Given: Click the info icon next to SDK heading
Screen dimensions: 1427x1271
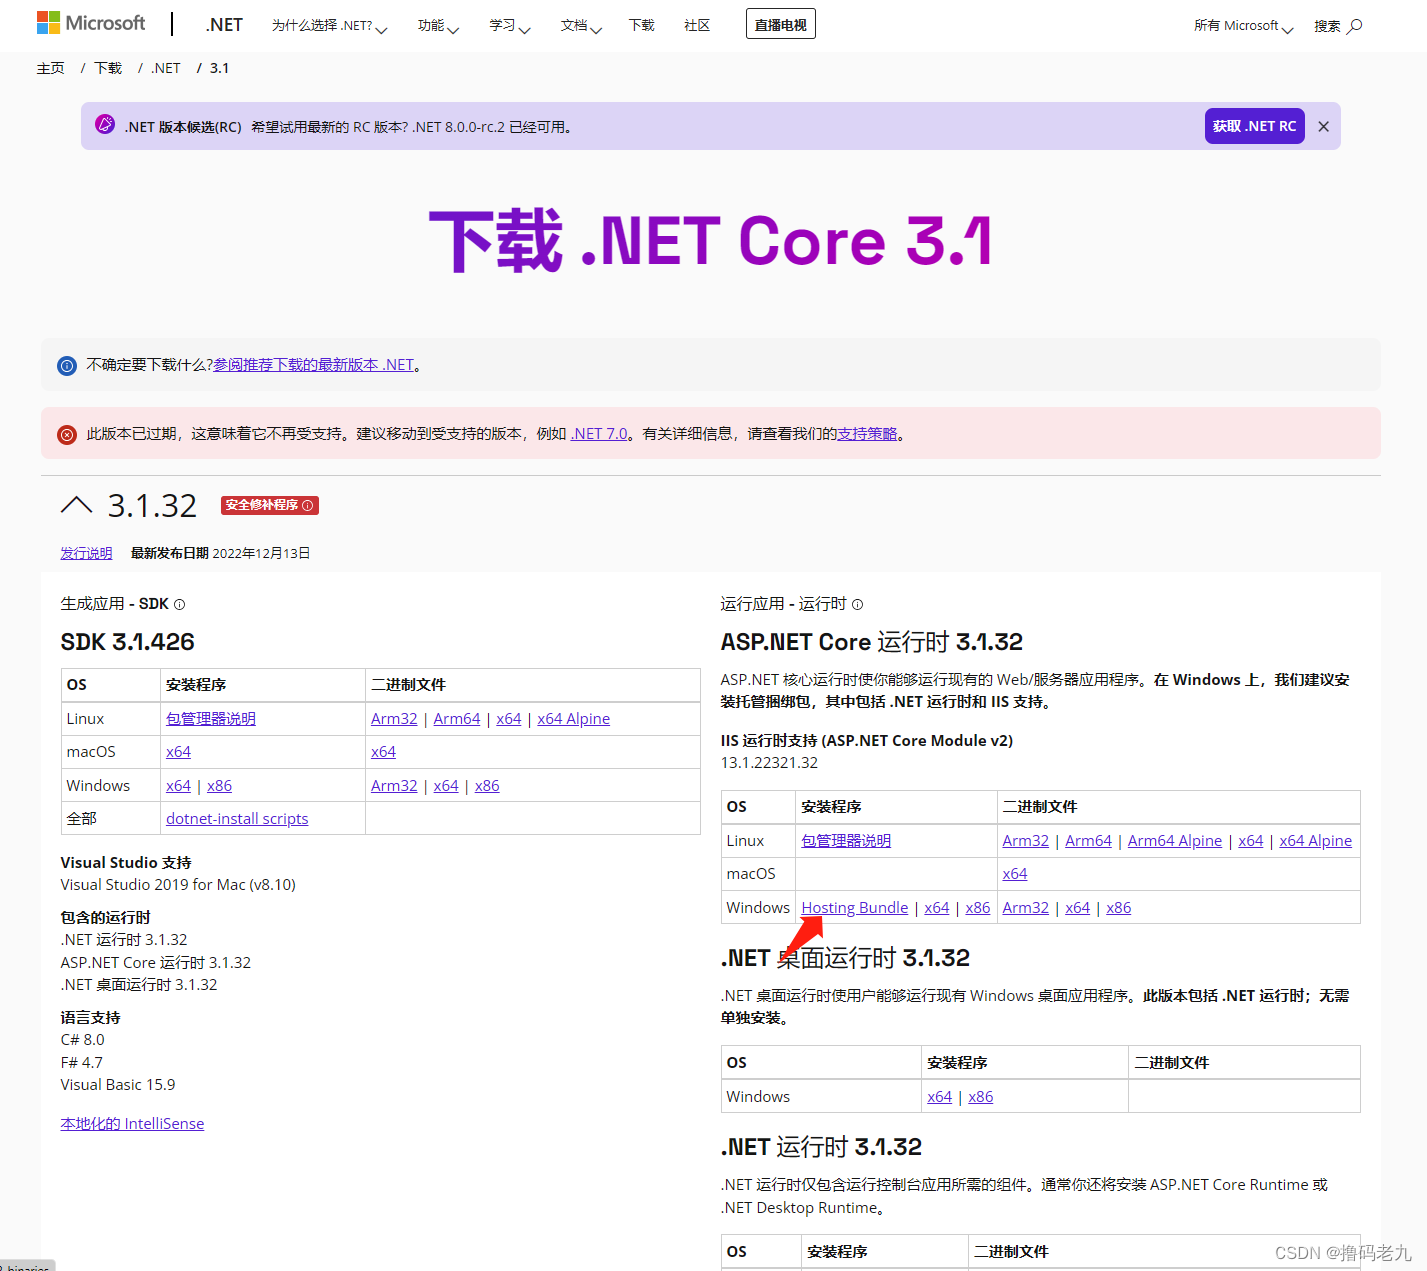Looking at the screenshot, I should click(179, 604).
